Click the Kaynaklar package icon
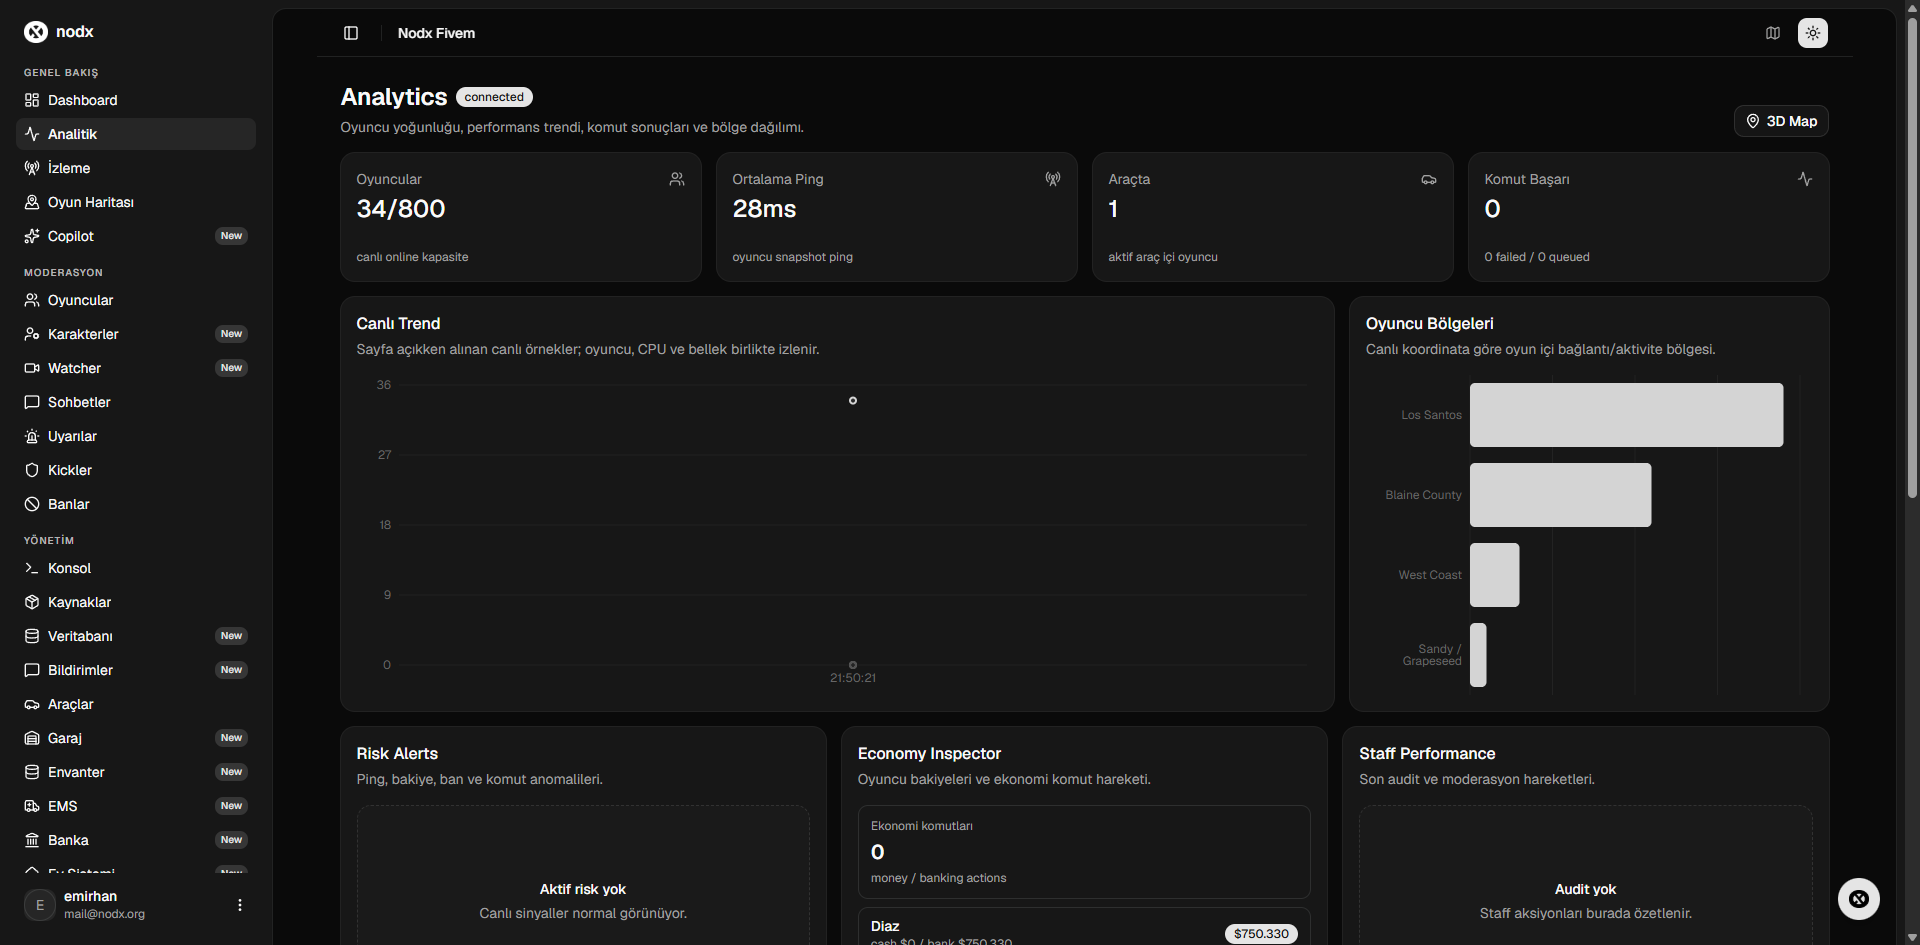The width and height of the screenshot is (1920, 945). tap(32, 602)
